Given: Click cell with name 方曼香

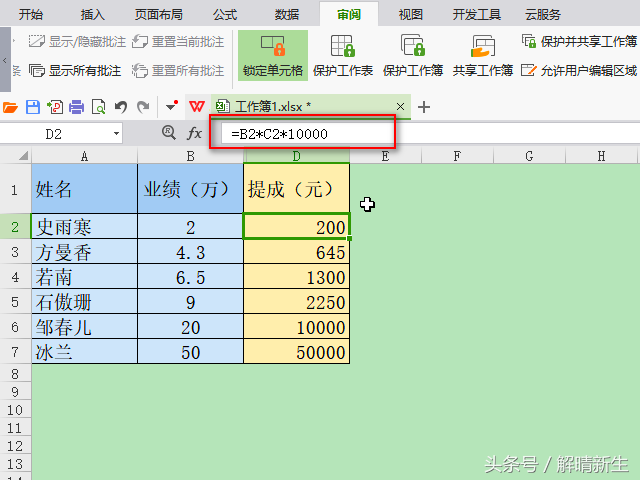Looking at the screenshot, I should (x=84, y=252).
